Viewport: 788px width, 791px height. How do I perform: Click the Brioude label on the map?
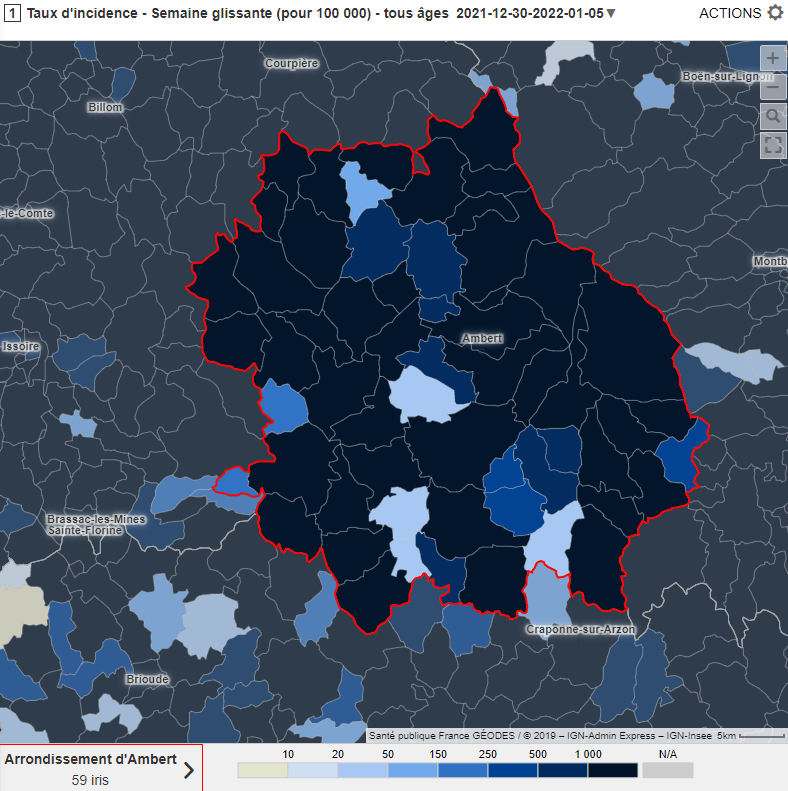(148, 679)
